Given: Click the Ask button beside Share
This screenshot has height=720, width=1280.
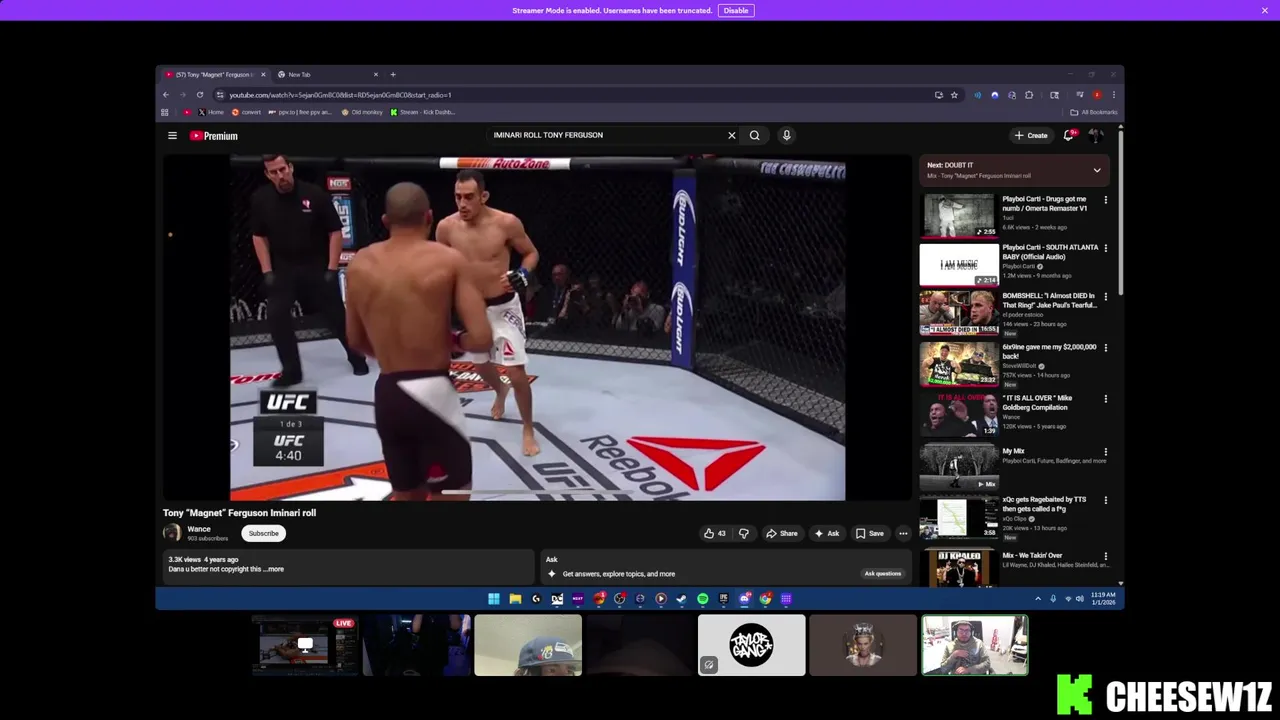Looking at the screenshot, I should (827, 533).
